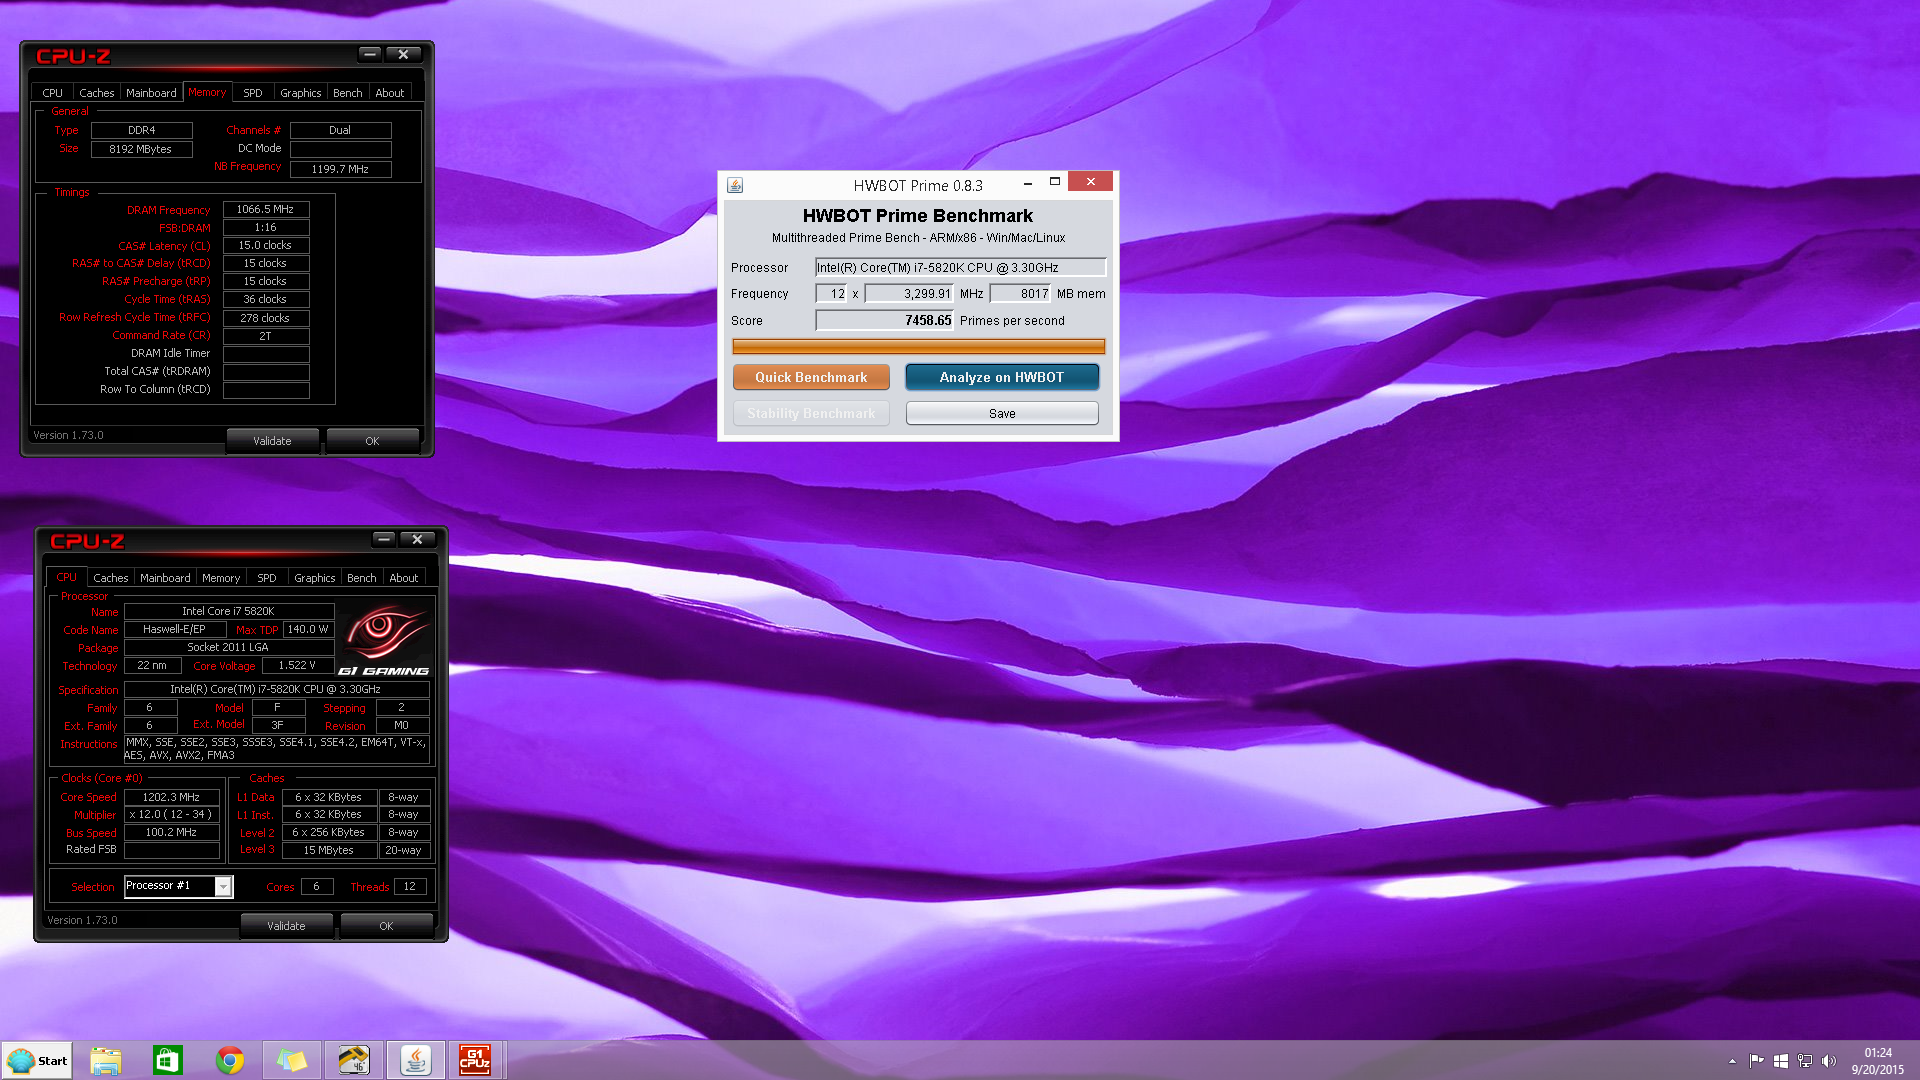Minimize the top CPU-Z Memory window
This screenshot has width=1920, height=1080.
370,54
